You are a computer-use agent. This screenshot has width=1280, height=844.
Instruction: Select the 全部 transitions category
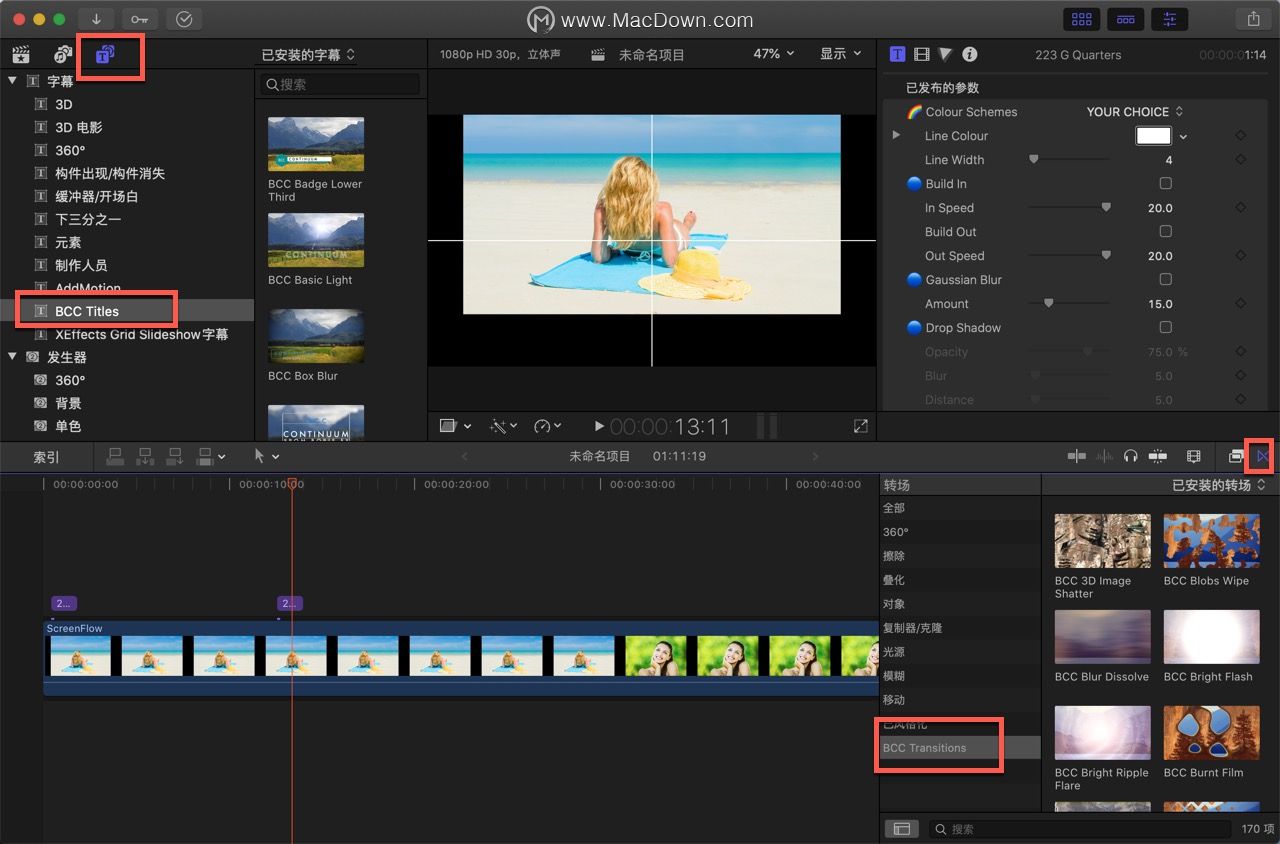[960, 508]
